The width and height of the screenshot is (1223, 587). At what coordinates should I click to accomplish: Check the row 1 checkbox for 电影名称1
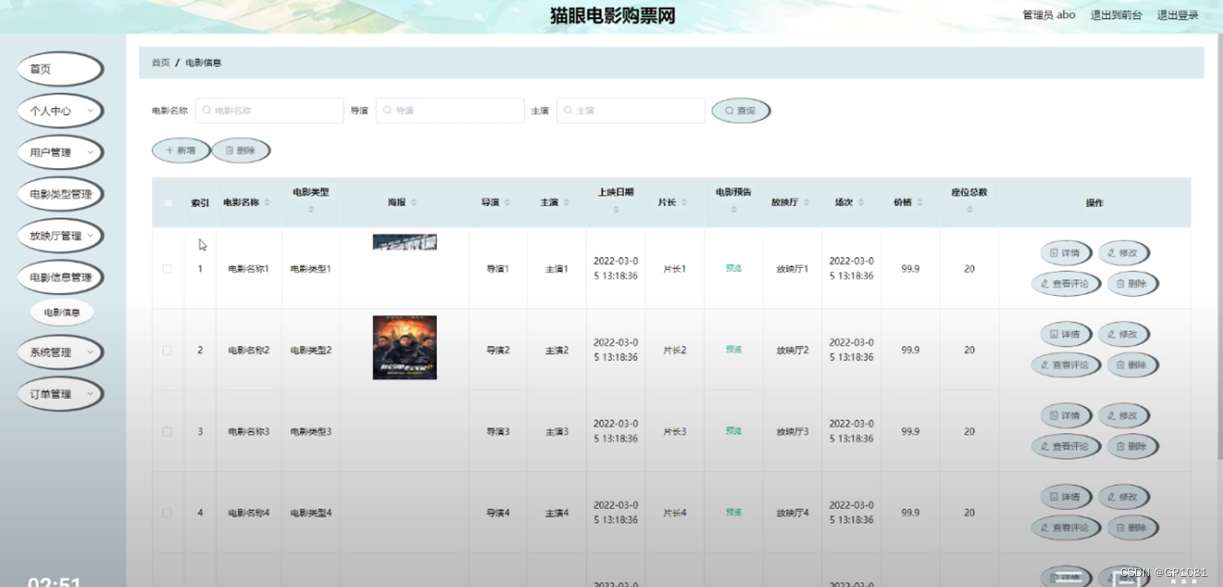(x=167, y=269)
